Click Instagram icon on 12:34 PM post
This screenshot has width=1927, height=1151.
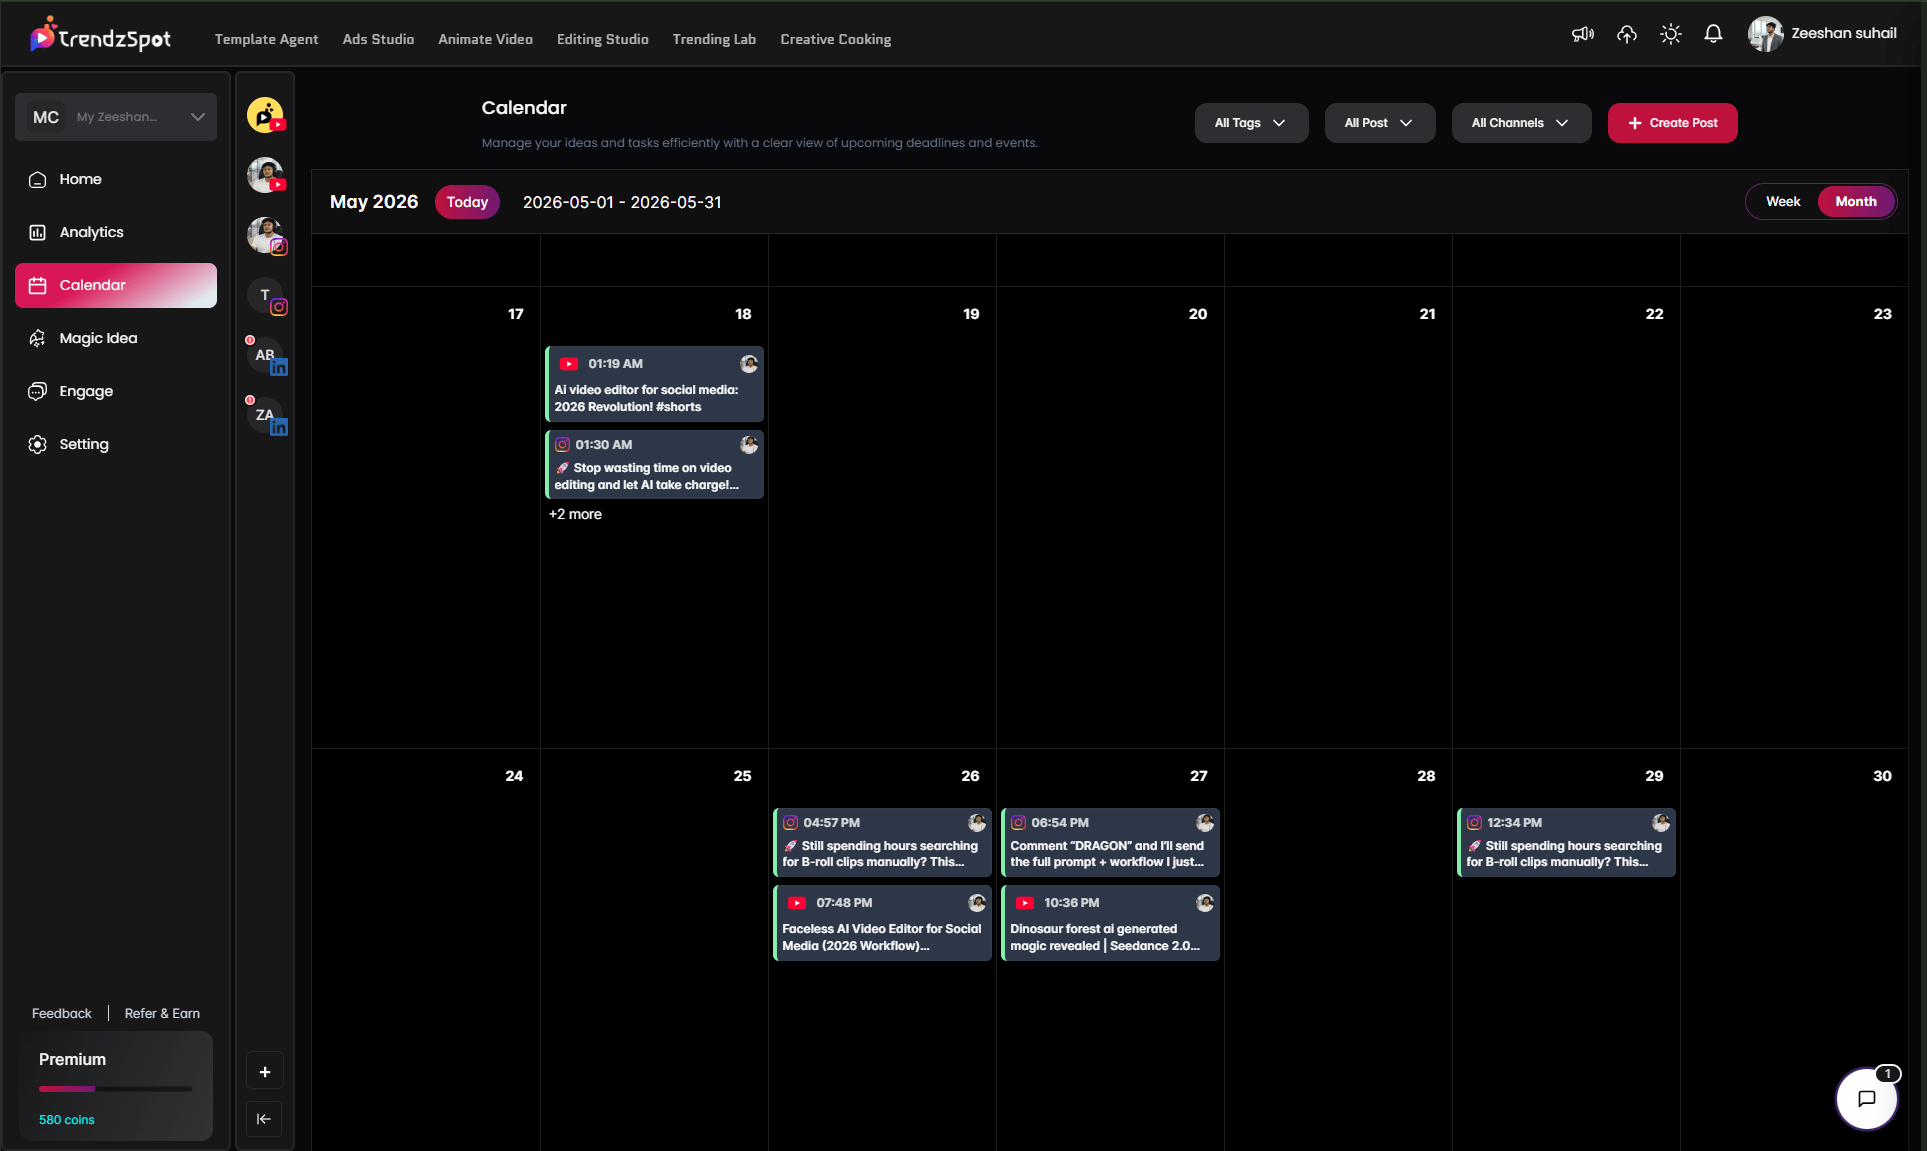pyautogui.click(x=1474, y=823)
